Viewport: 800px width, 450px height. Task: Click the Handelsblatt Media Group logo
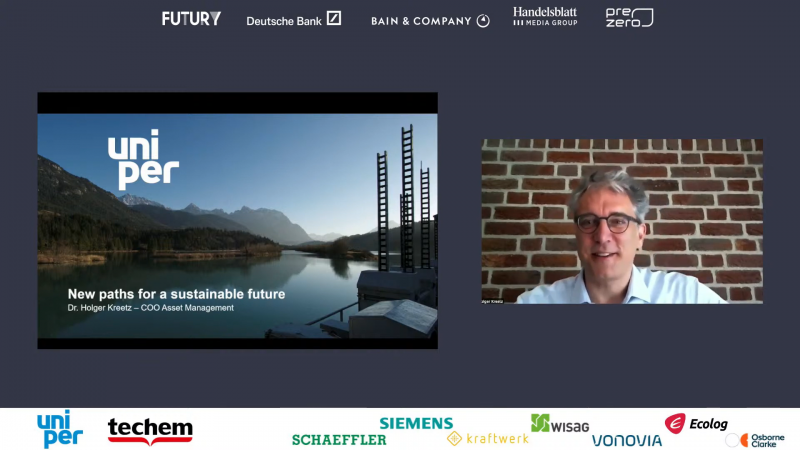click(x=545, y=16)
